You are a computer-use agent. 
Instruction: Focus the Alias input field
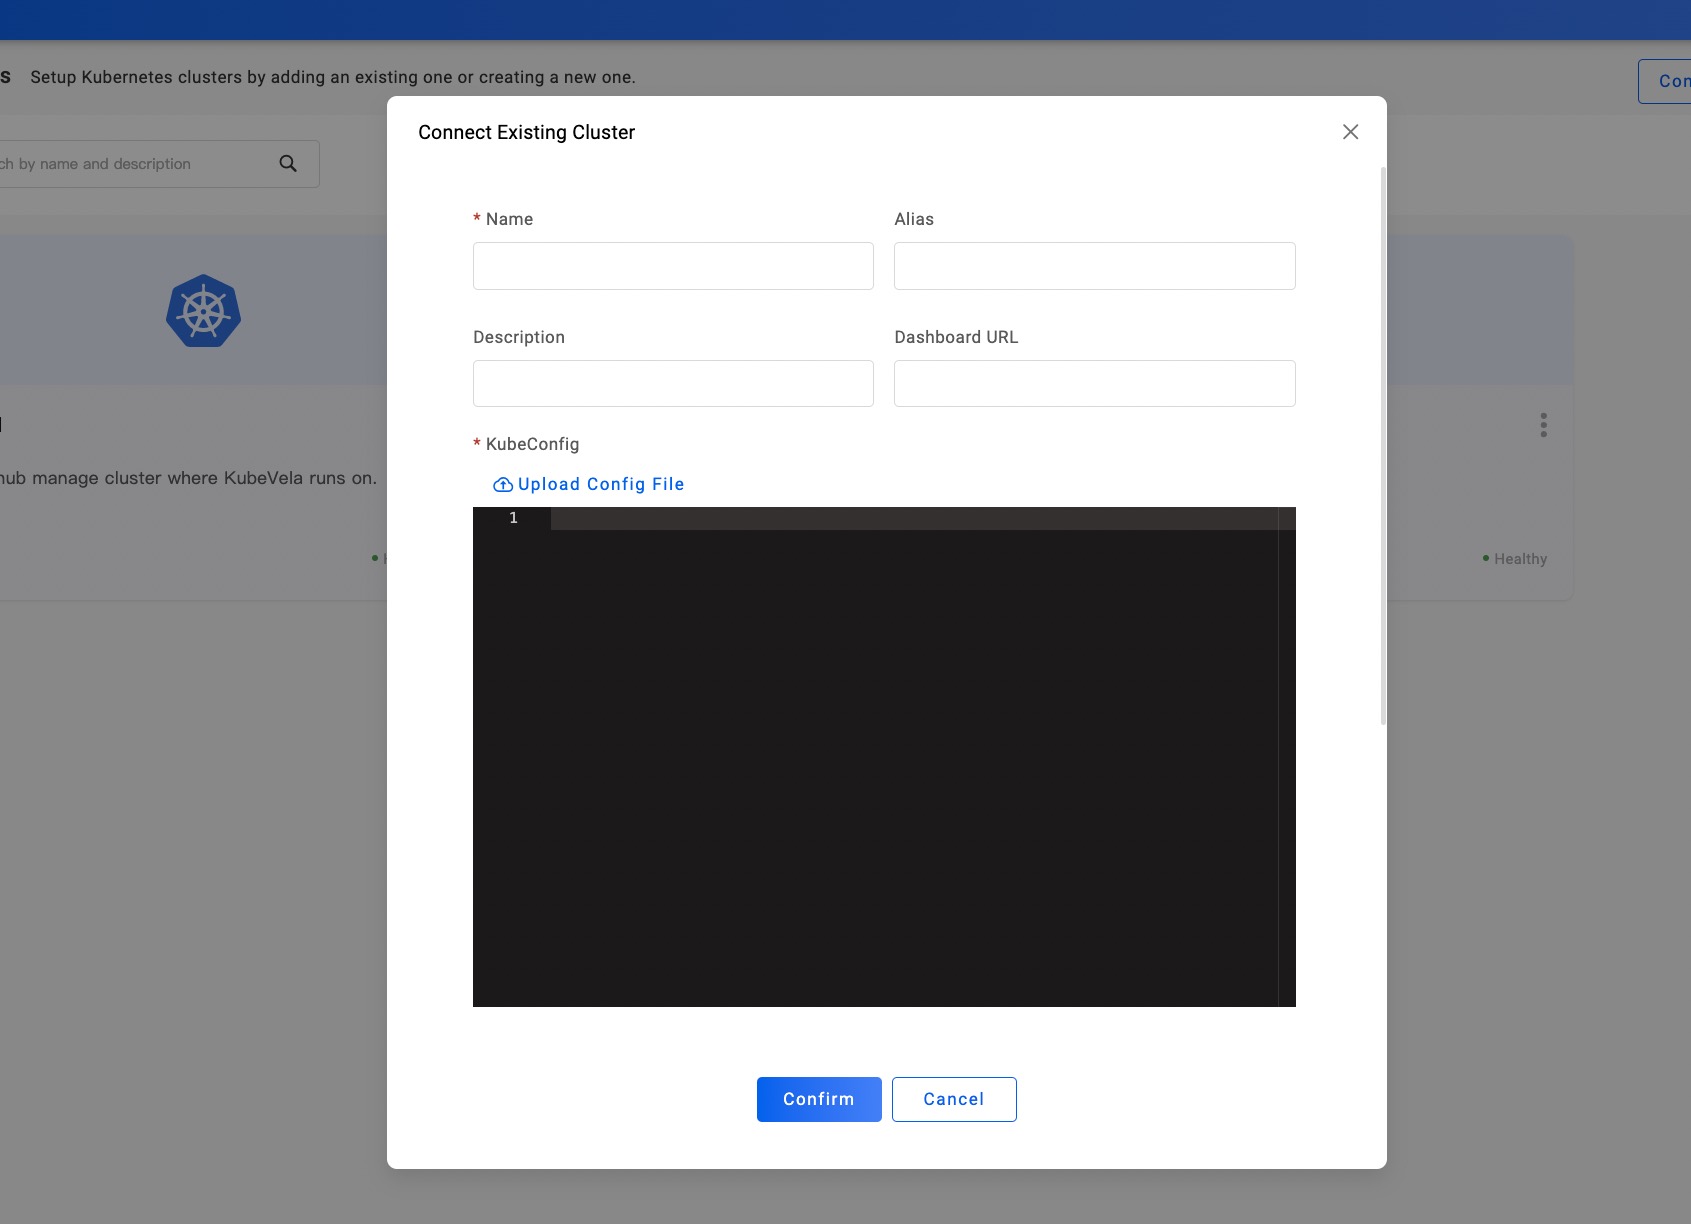click(1094, 266)
